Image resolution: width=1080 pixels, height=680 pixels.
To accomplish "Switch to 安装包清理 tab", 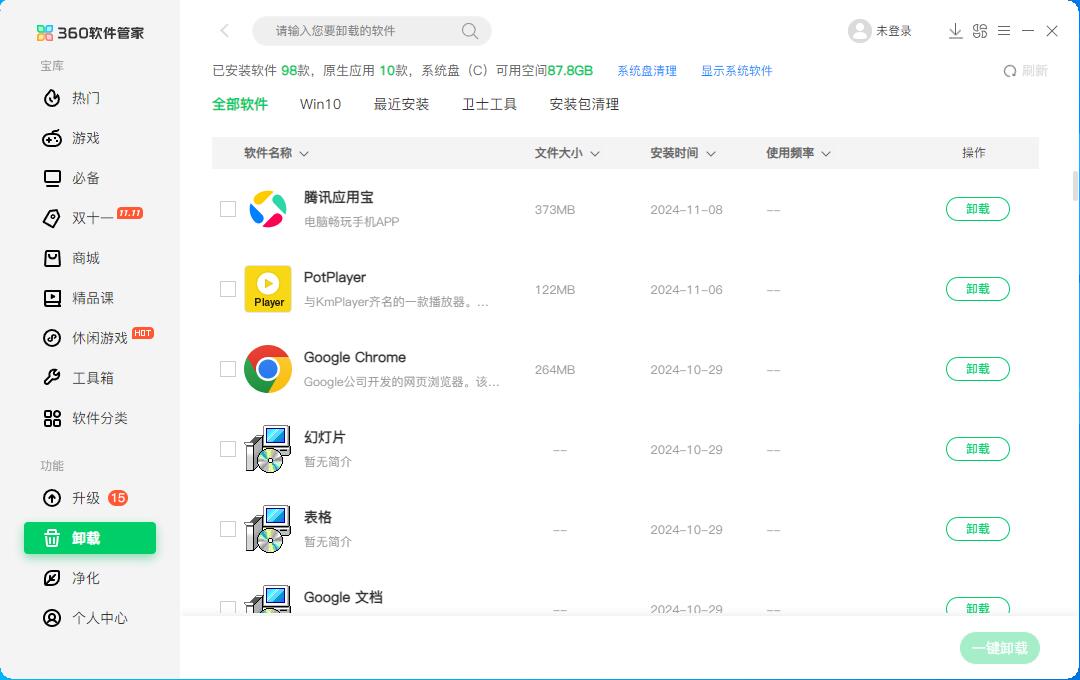I will point(584,104).
